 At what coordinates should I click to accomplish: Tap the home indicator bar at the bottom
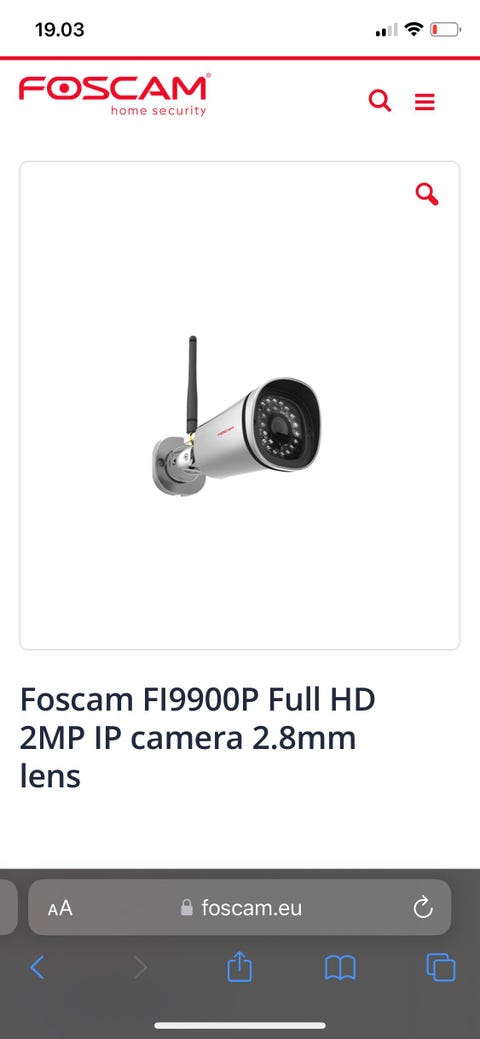coord(240,1026)
